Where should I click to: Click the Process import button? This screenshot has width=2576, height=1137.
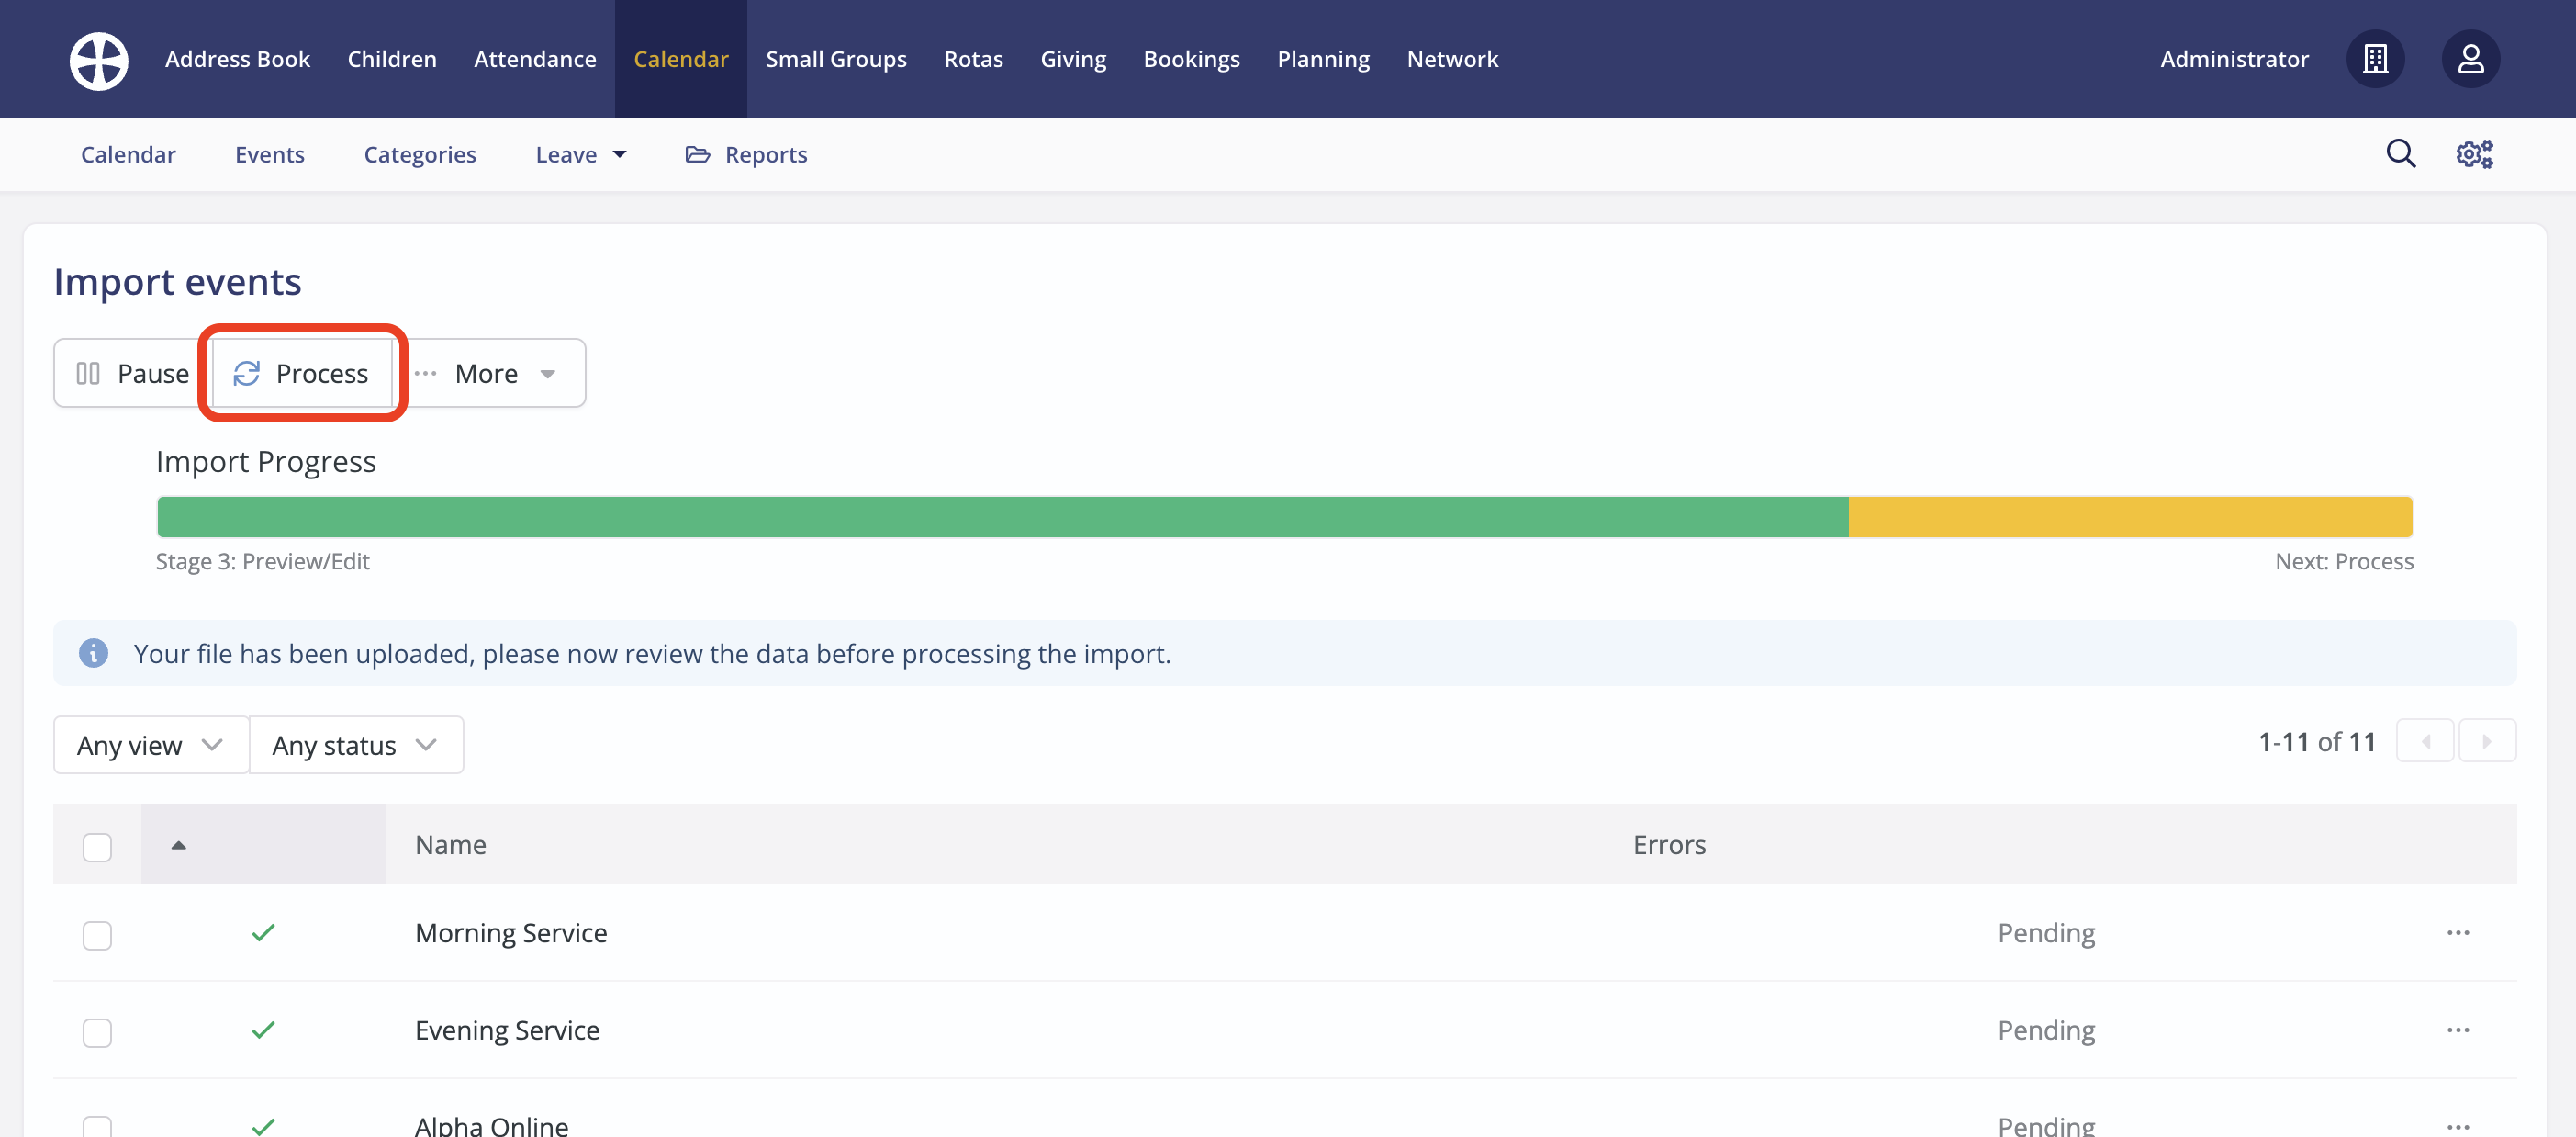pyautogui.click(x=302, y=374)
